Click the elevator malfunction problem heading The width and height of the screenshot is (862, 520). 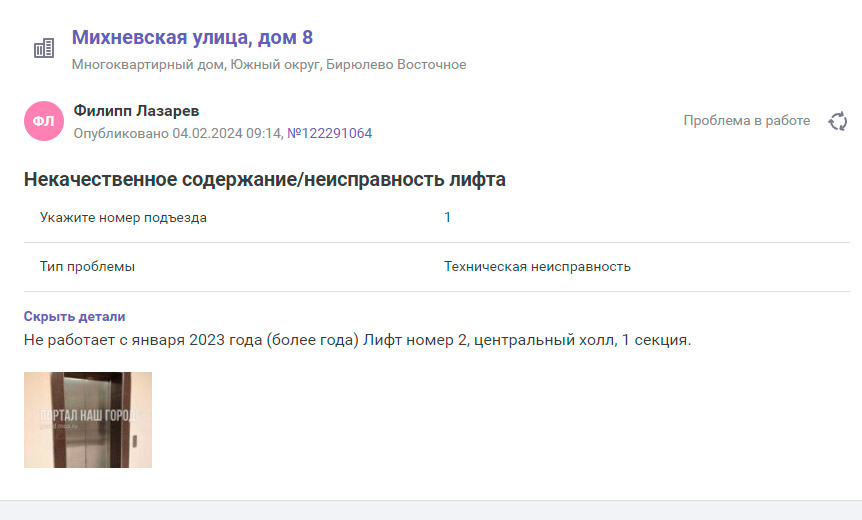[x=264, y=180]
